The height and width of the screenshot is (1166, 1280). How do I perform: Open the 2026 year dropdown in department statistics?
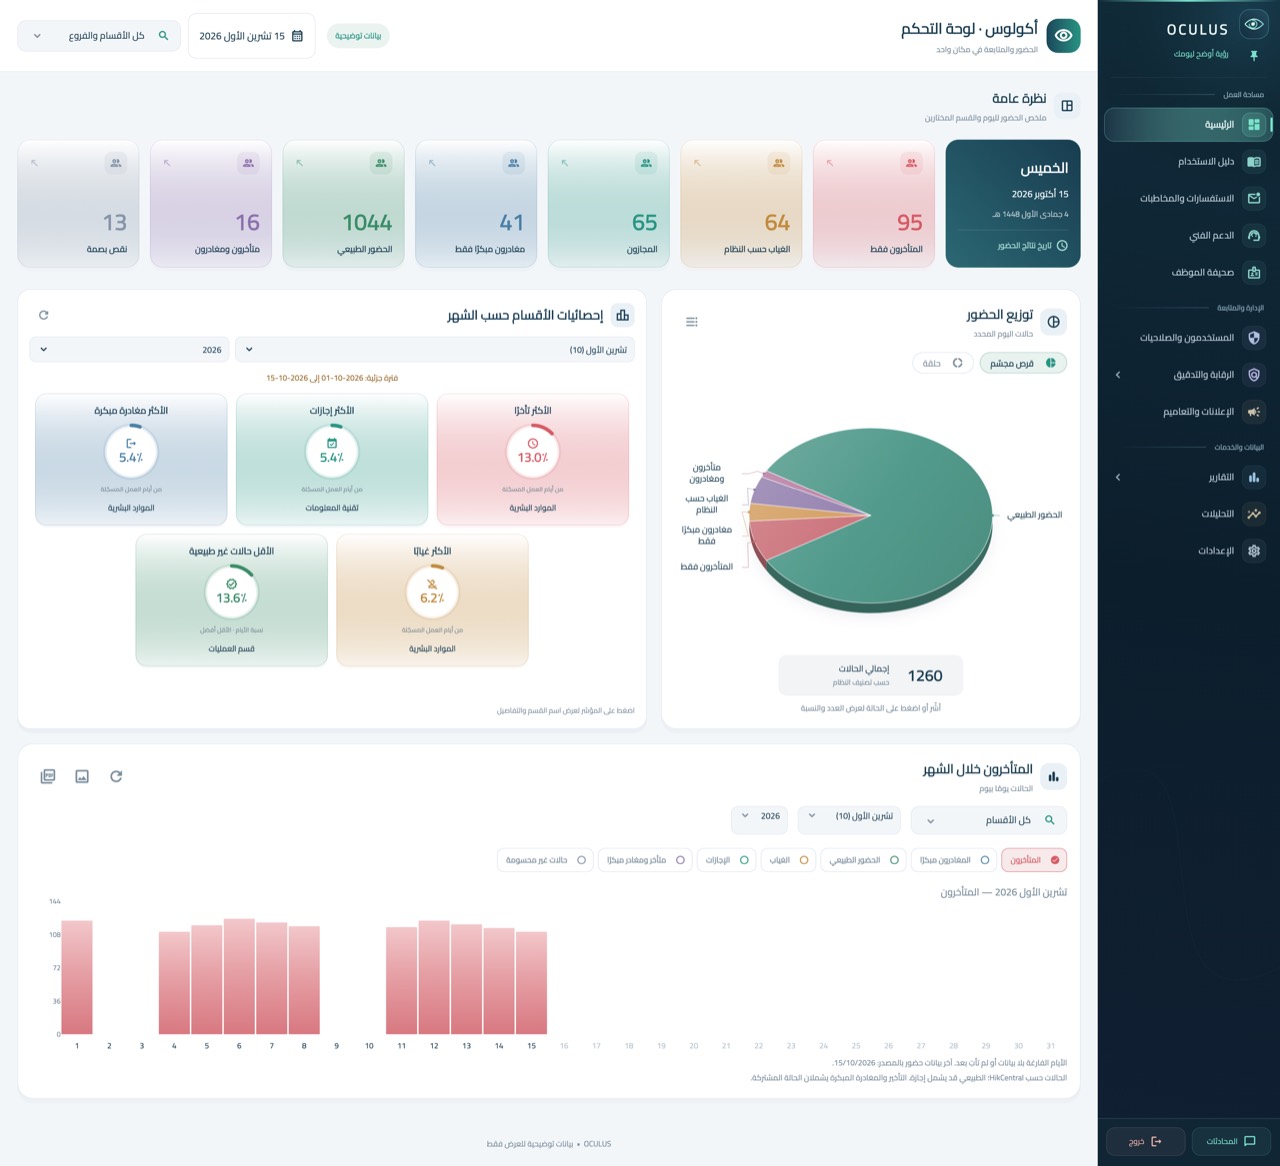point(130,350)
